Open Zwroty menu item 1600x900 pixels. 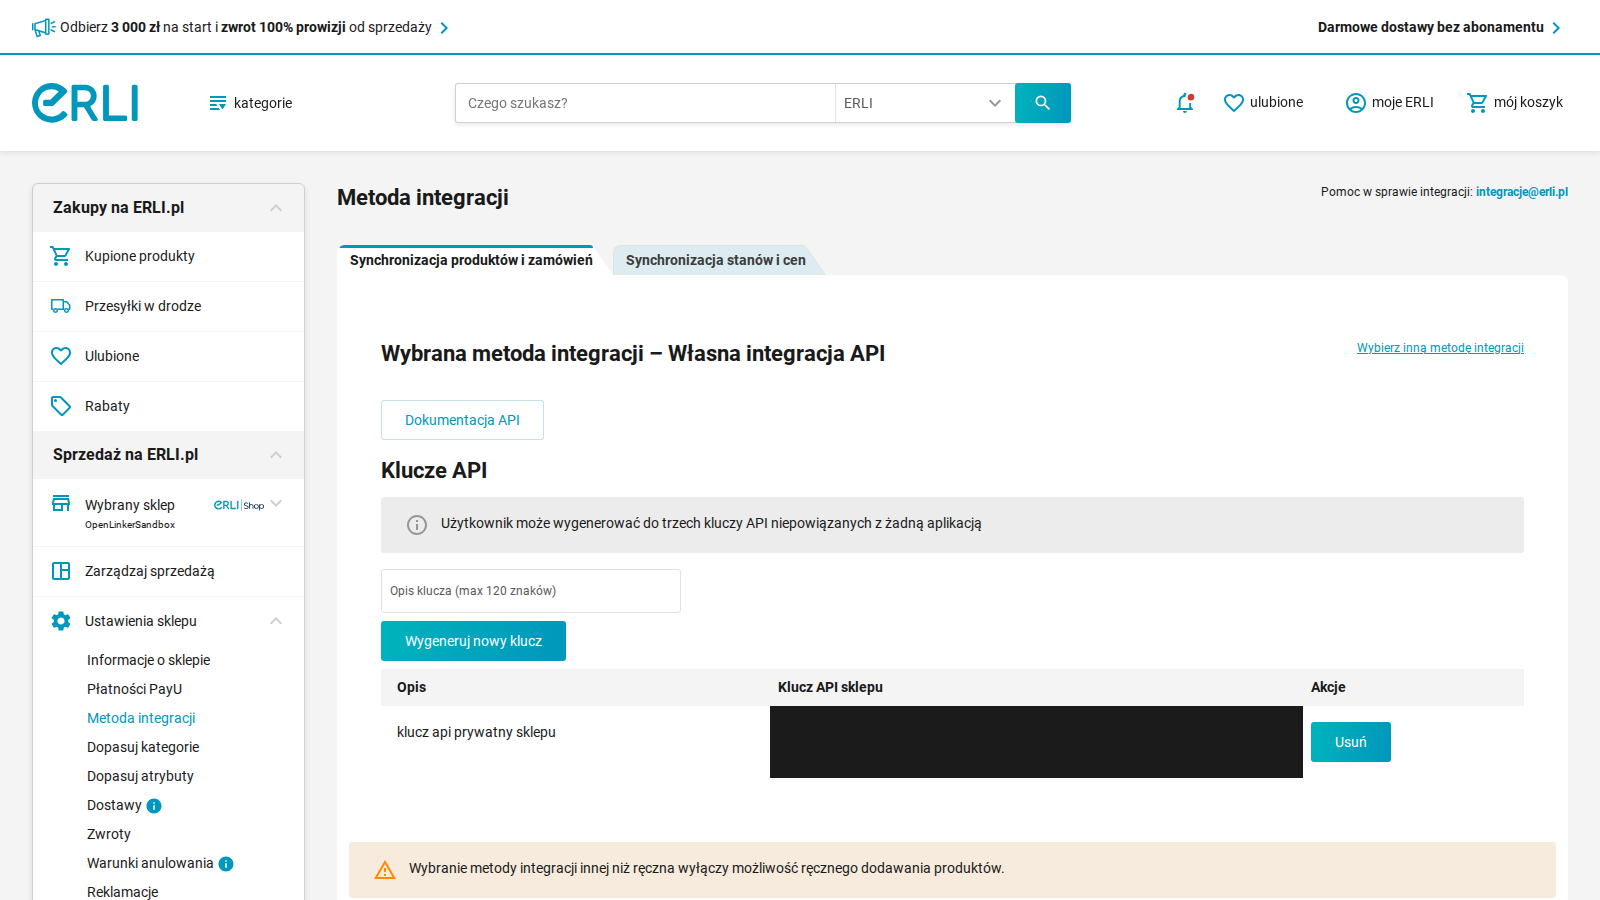point(109,834)
